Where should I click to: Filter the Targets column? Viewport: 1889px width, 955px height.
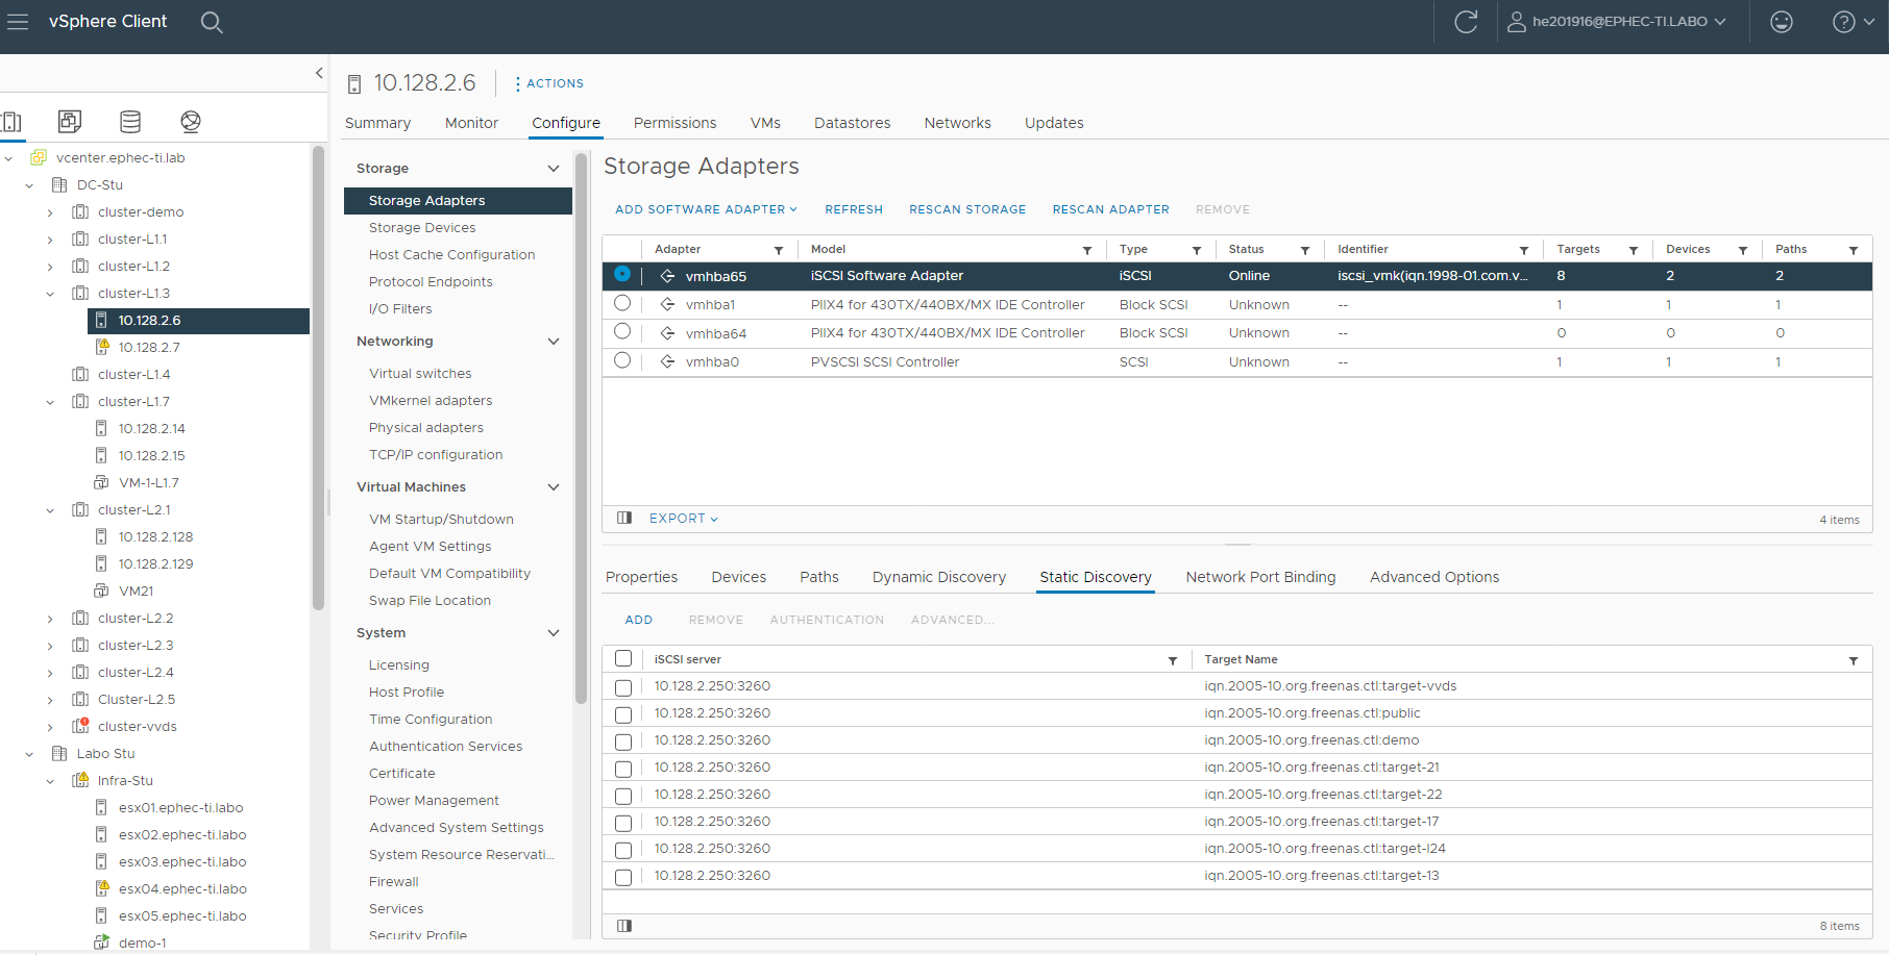coord(1634,250)
